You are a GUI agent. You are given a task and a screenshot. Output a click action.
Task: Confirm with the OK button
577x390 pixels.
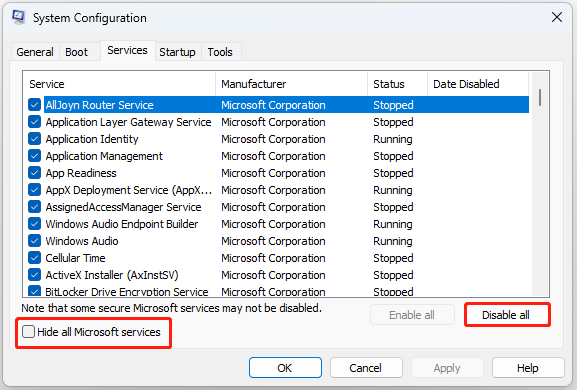point(285,368)
